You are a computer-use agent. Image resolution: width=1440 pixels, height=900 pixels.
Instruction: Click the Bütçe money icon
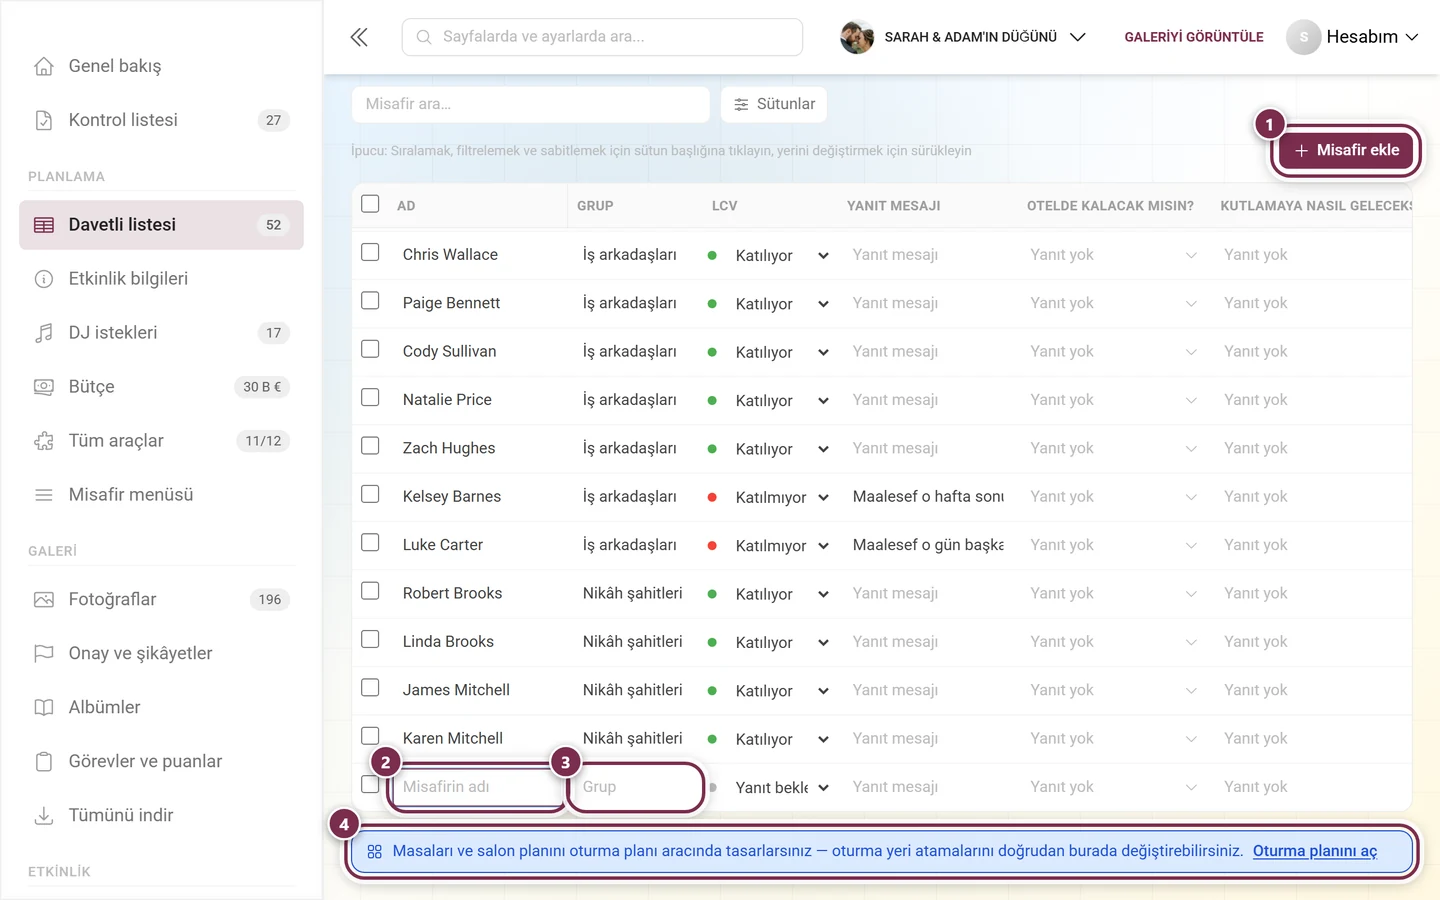(44, 387)
